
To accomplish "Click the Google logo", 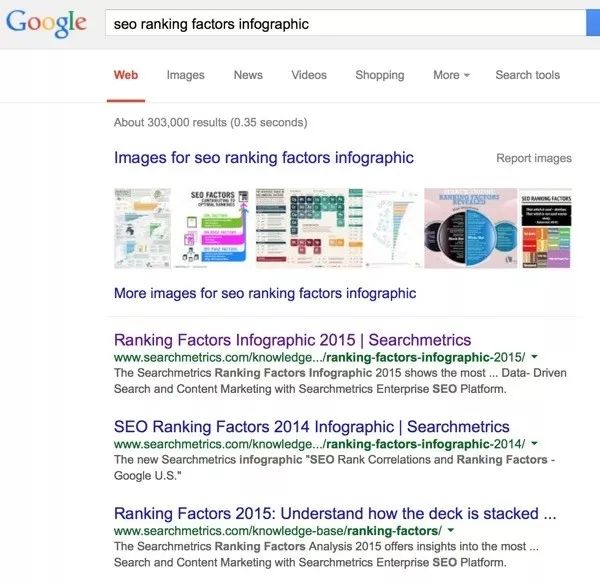I will click(x=46, y=23).
